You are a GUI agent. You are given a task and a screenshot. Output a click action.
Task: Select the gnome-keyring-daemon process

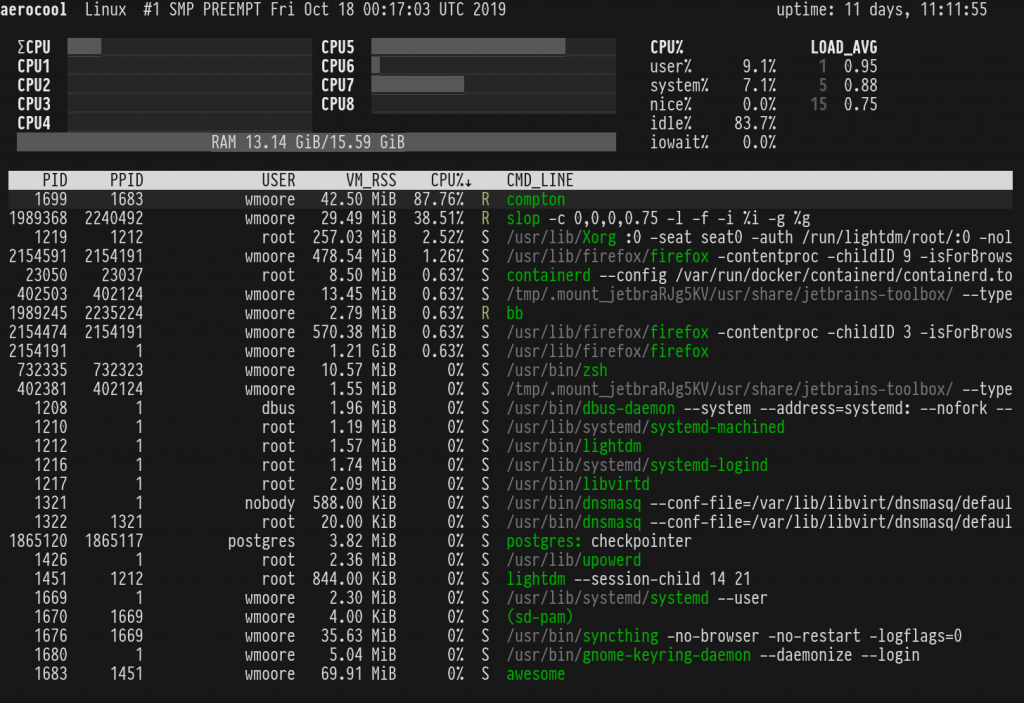(510, 655)
